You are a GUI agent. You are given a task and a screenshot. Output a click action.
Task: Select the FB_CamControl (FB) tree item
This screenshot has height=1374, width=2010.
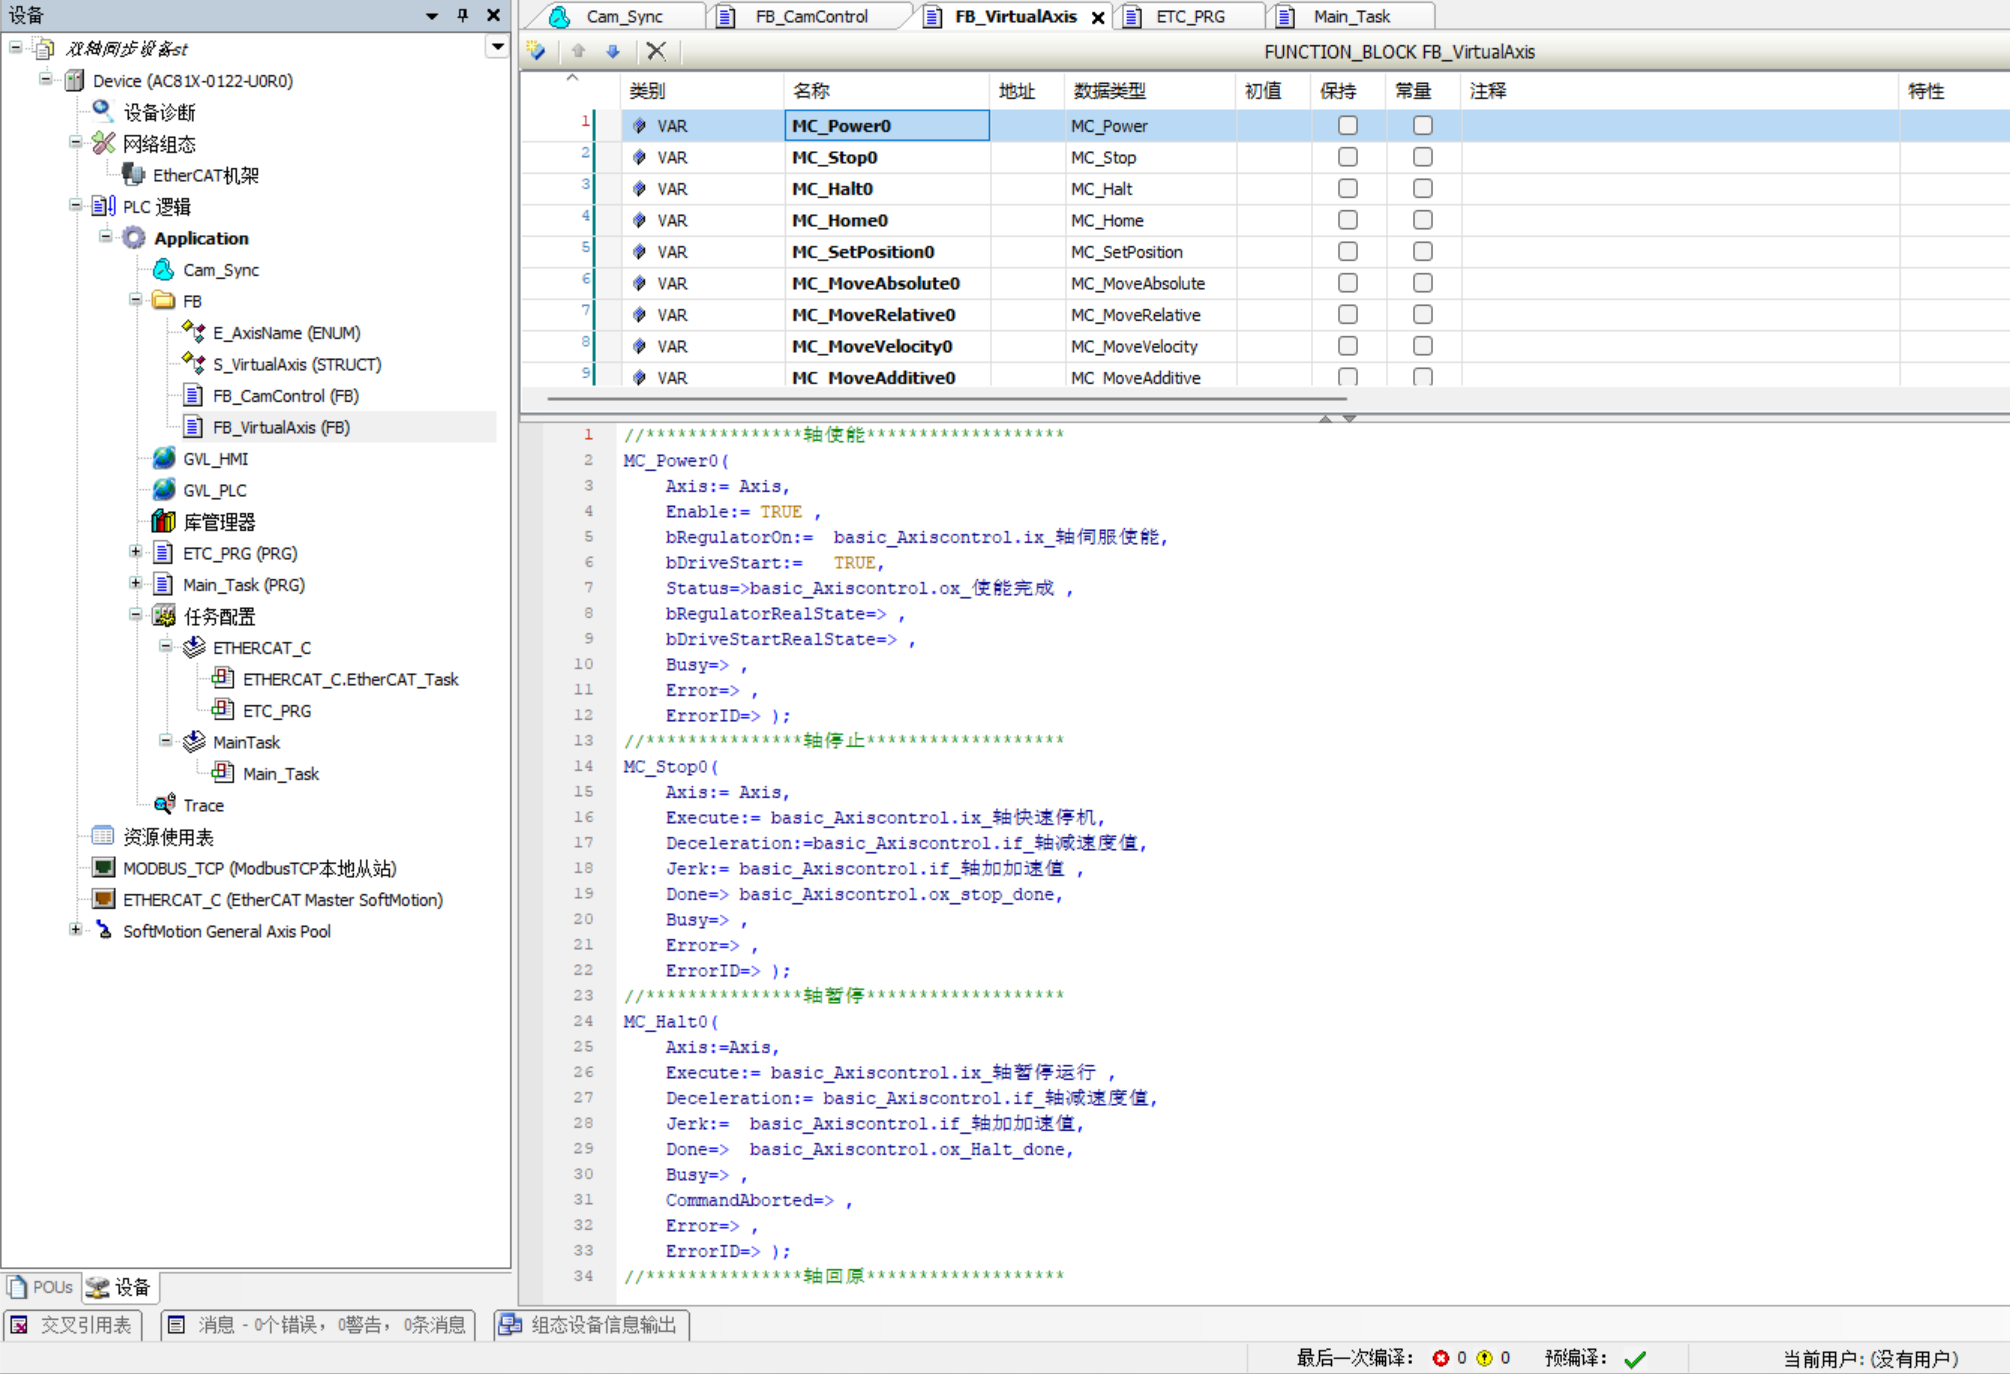pos(285,395)
